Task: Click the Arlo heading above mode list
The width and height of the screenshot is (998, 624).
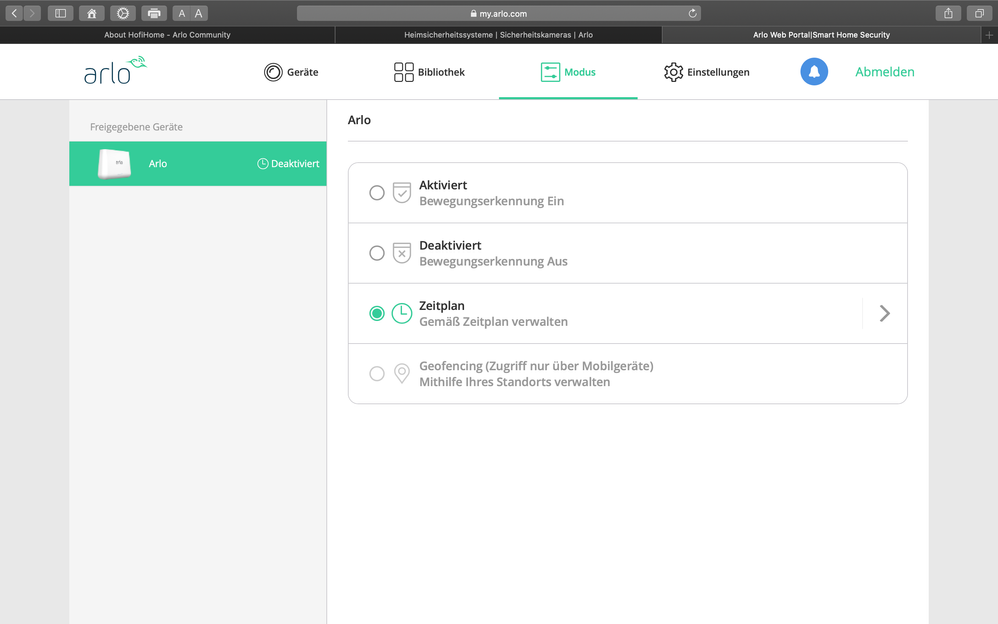Action: pyautogui.click(x=359, y=120)
